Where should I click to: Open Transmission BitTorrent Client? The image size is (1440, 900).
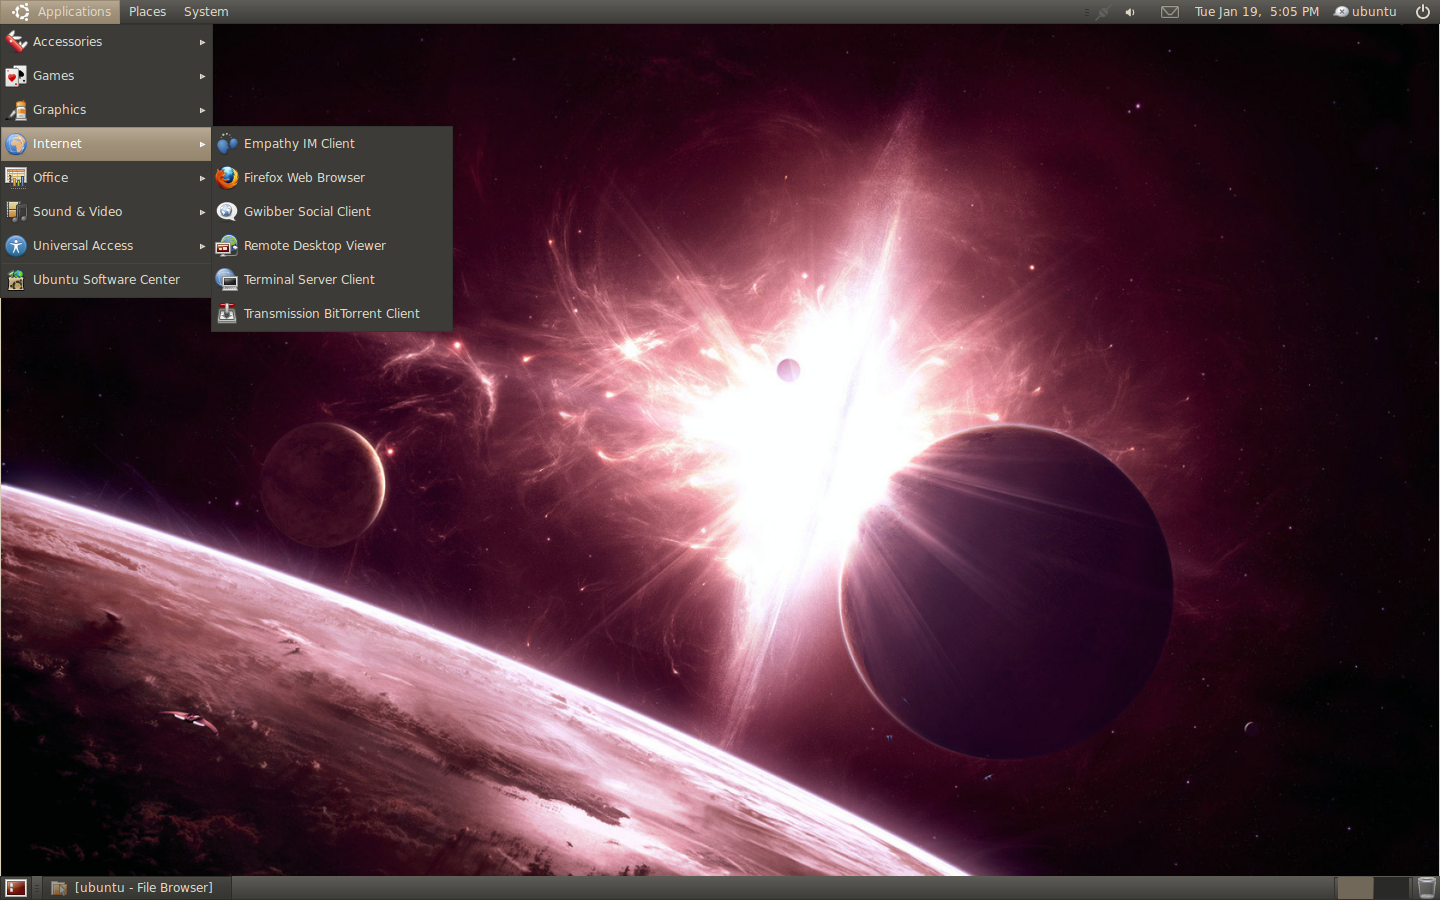tap(331, 314)
